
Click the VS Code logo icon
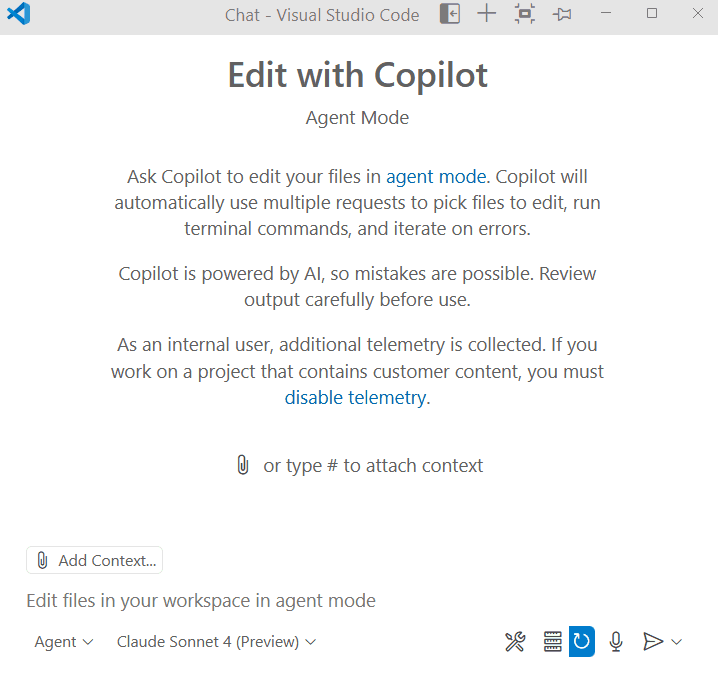(x=19, y=14)
